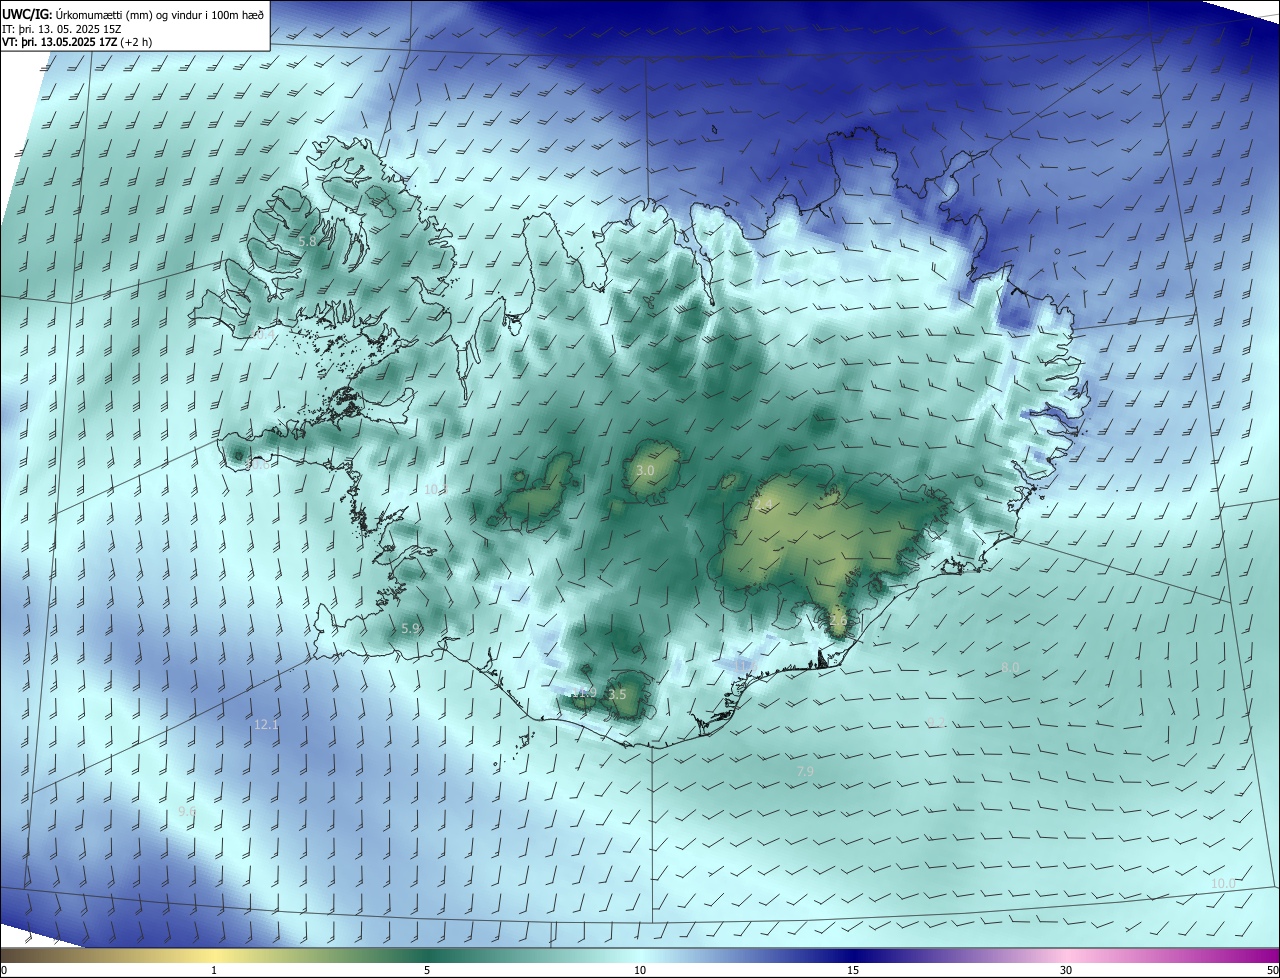
Task: Click the map title "UWC/IG: Úrkomumætti (mm) og vindur í 100m hæð"
Action: pos(134,14)
